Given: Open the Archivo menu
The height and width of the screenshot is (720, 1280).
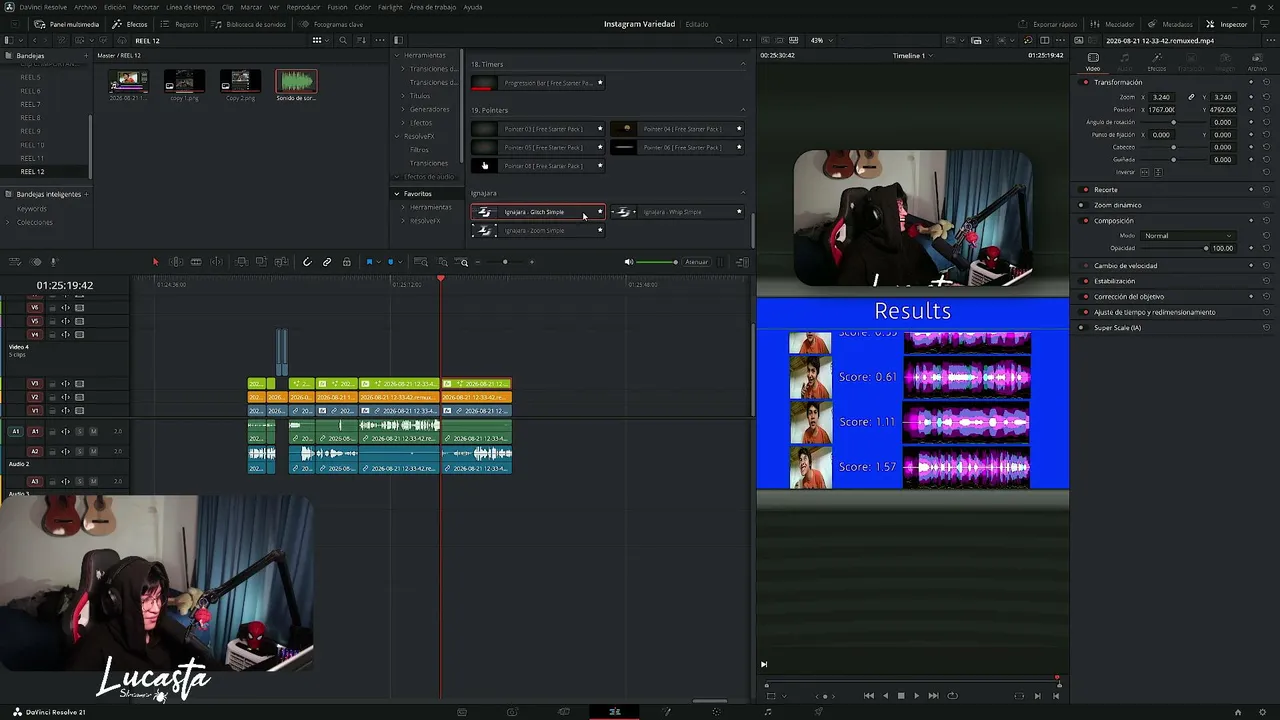Looking at the screenshot, I should tap(85, 7).
